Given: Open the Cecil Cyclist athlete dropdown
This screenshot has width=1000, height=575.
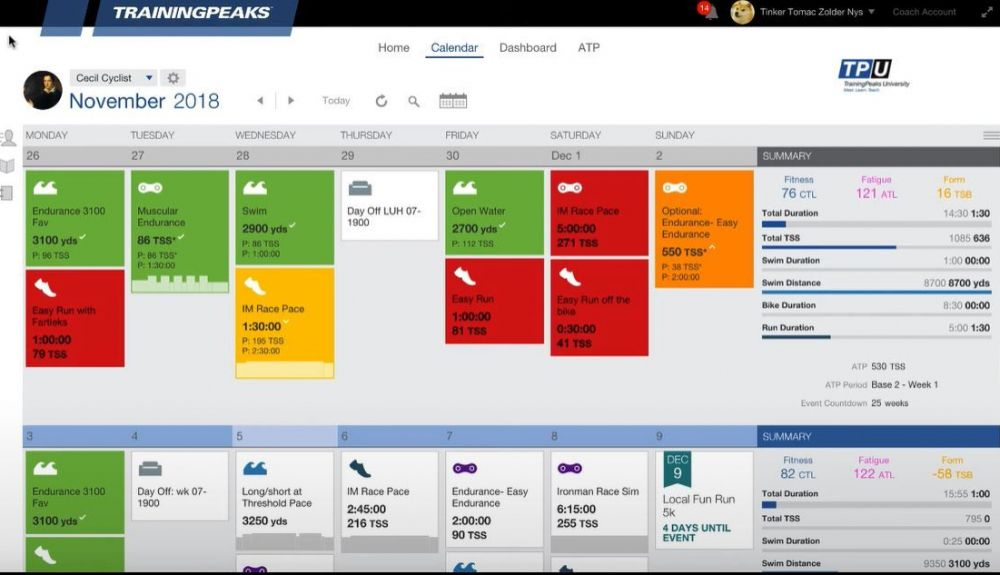Looking at the screenshot, I should pos(113,78).
